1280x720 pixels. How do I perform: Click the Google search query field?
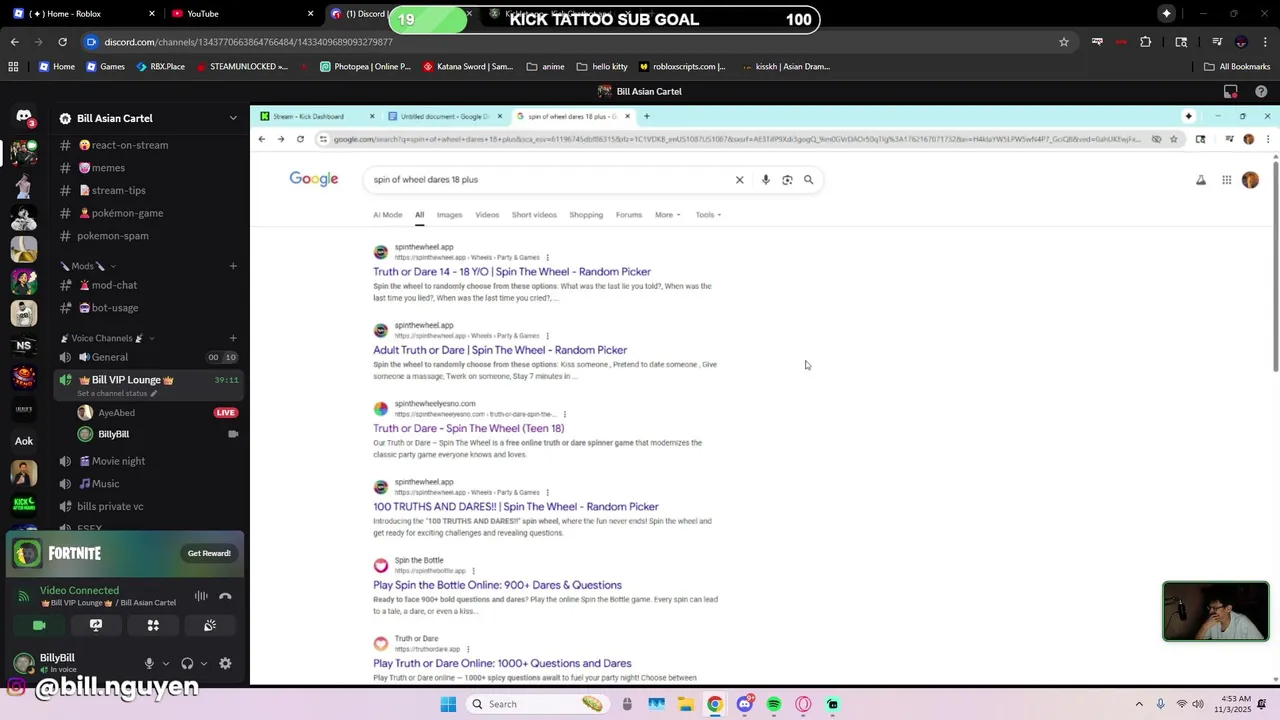550,180
